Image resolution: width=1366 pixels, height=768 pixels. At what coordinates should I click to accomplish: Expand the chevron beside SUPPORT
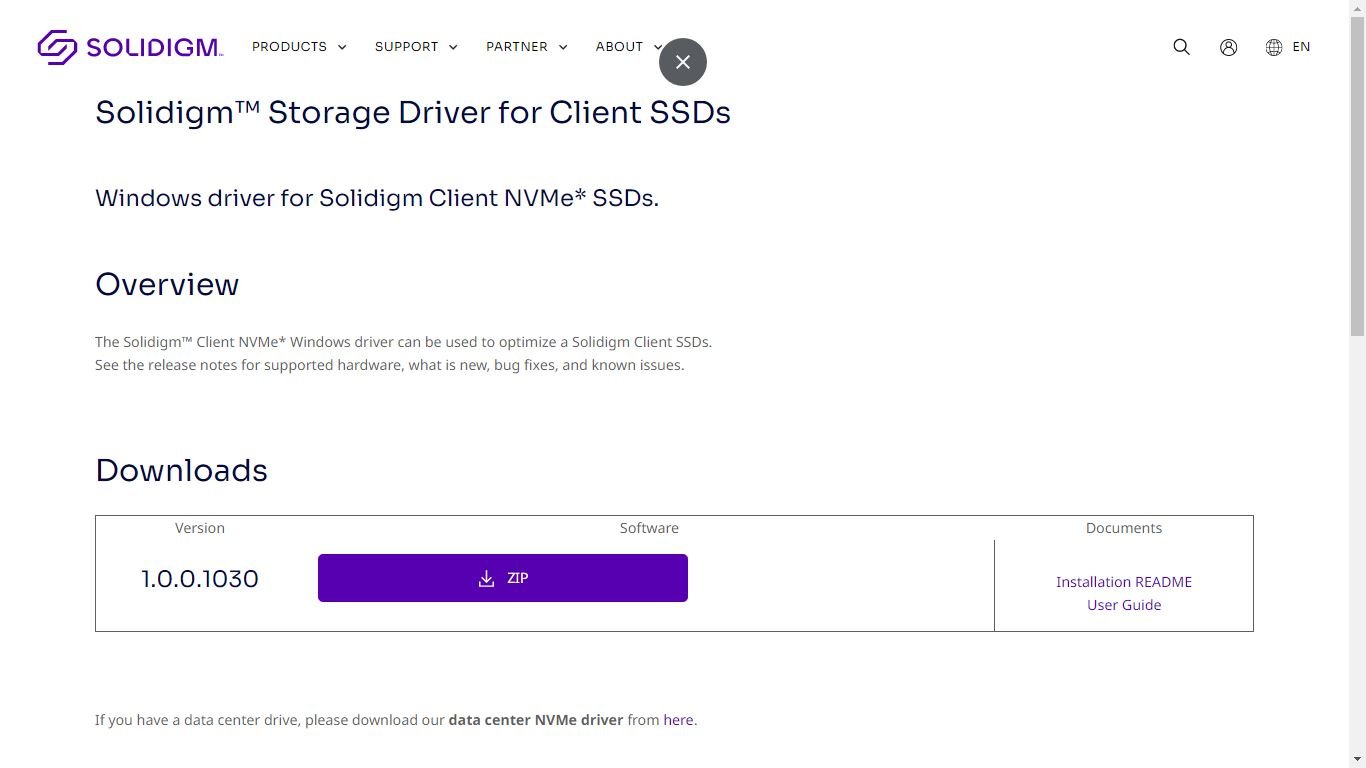pos(453,47)
